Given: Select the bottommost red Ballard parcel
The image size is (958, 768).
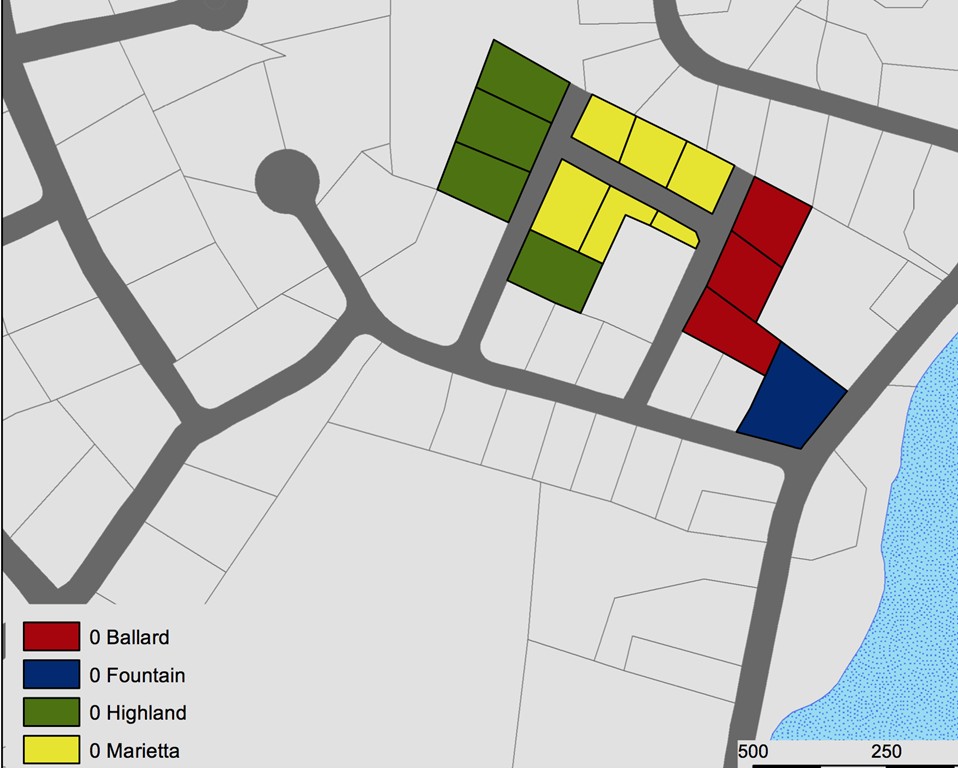Looking at the screenshot, I should tap(732, 331).
